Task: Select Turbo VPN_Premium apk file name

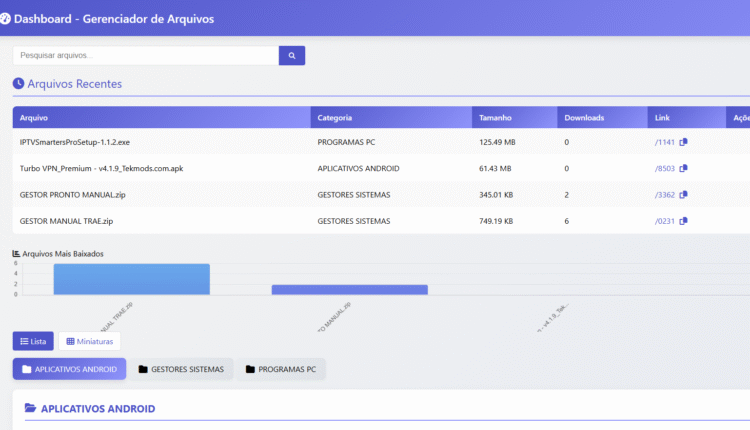Action: 101,168
